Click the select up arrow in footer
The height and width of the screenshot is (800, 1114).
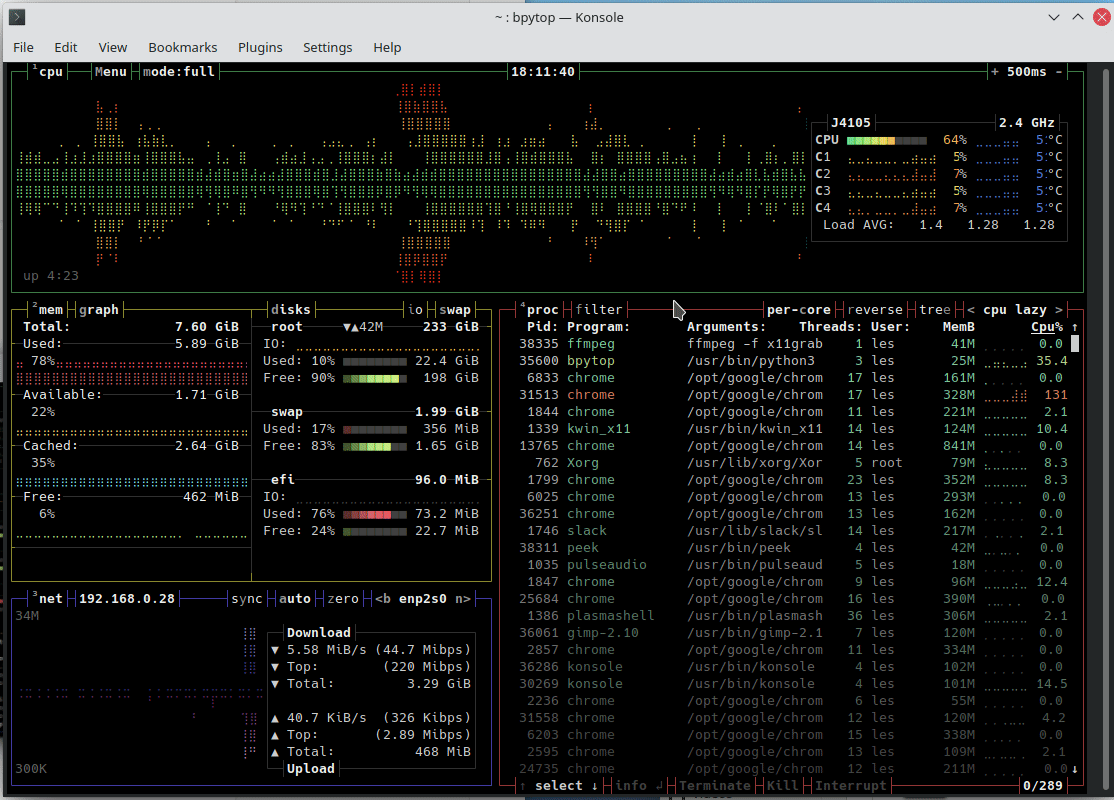point(523,786)
